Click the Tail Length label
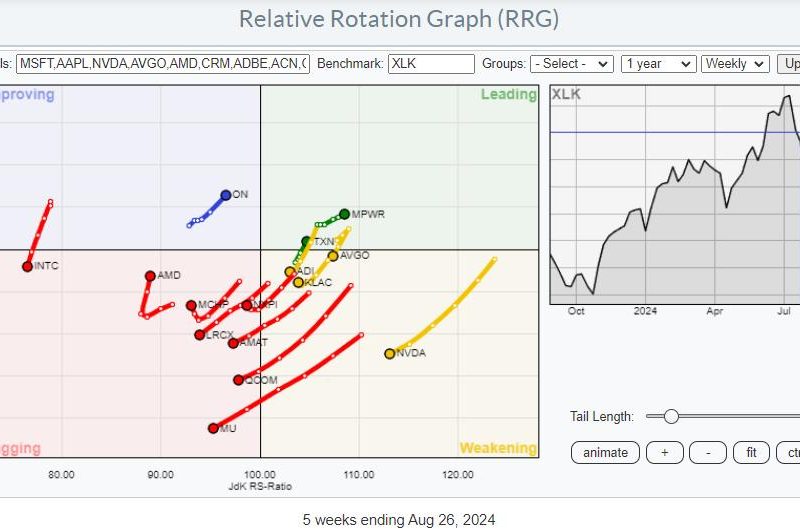Image resolution: width=800 pixels, height=529 pixels. [x=602, y=417]
